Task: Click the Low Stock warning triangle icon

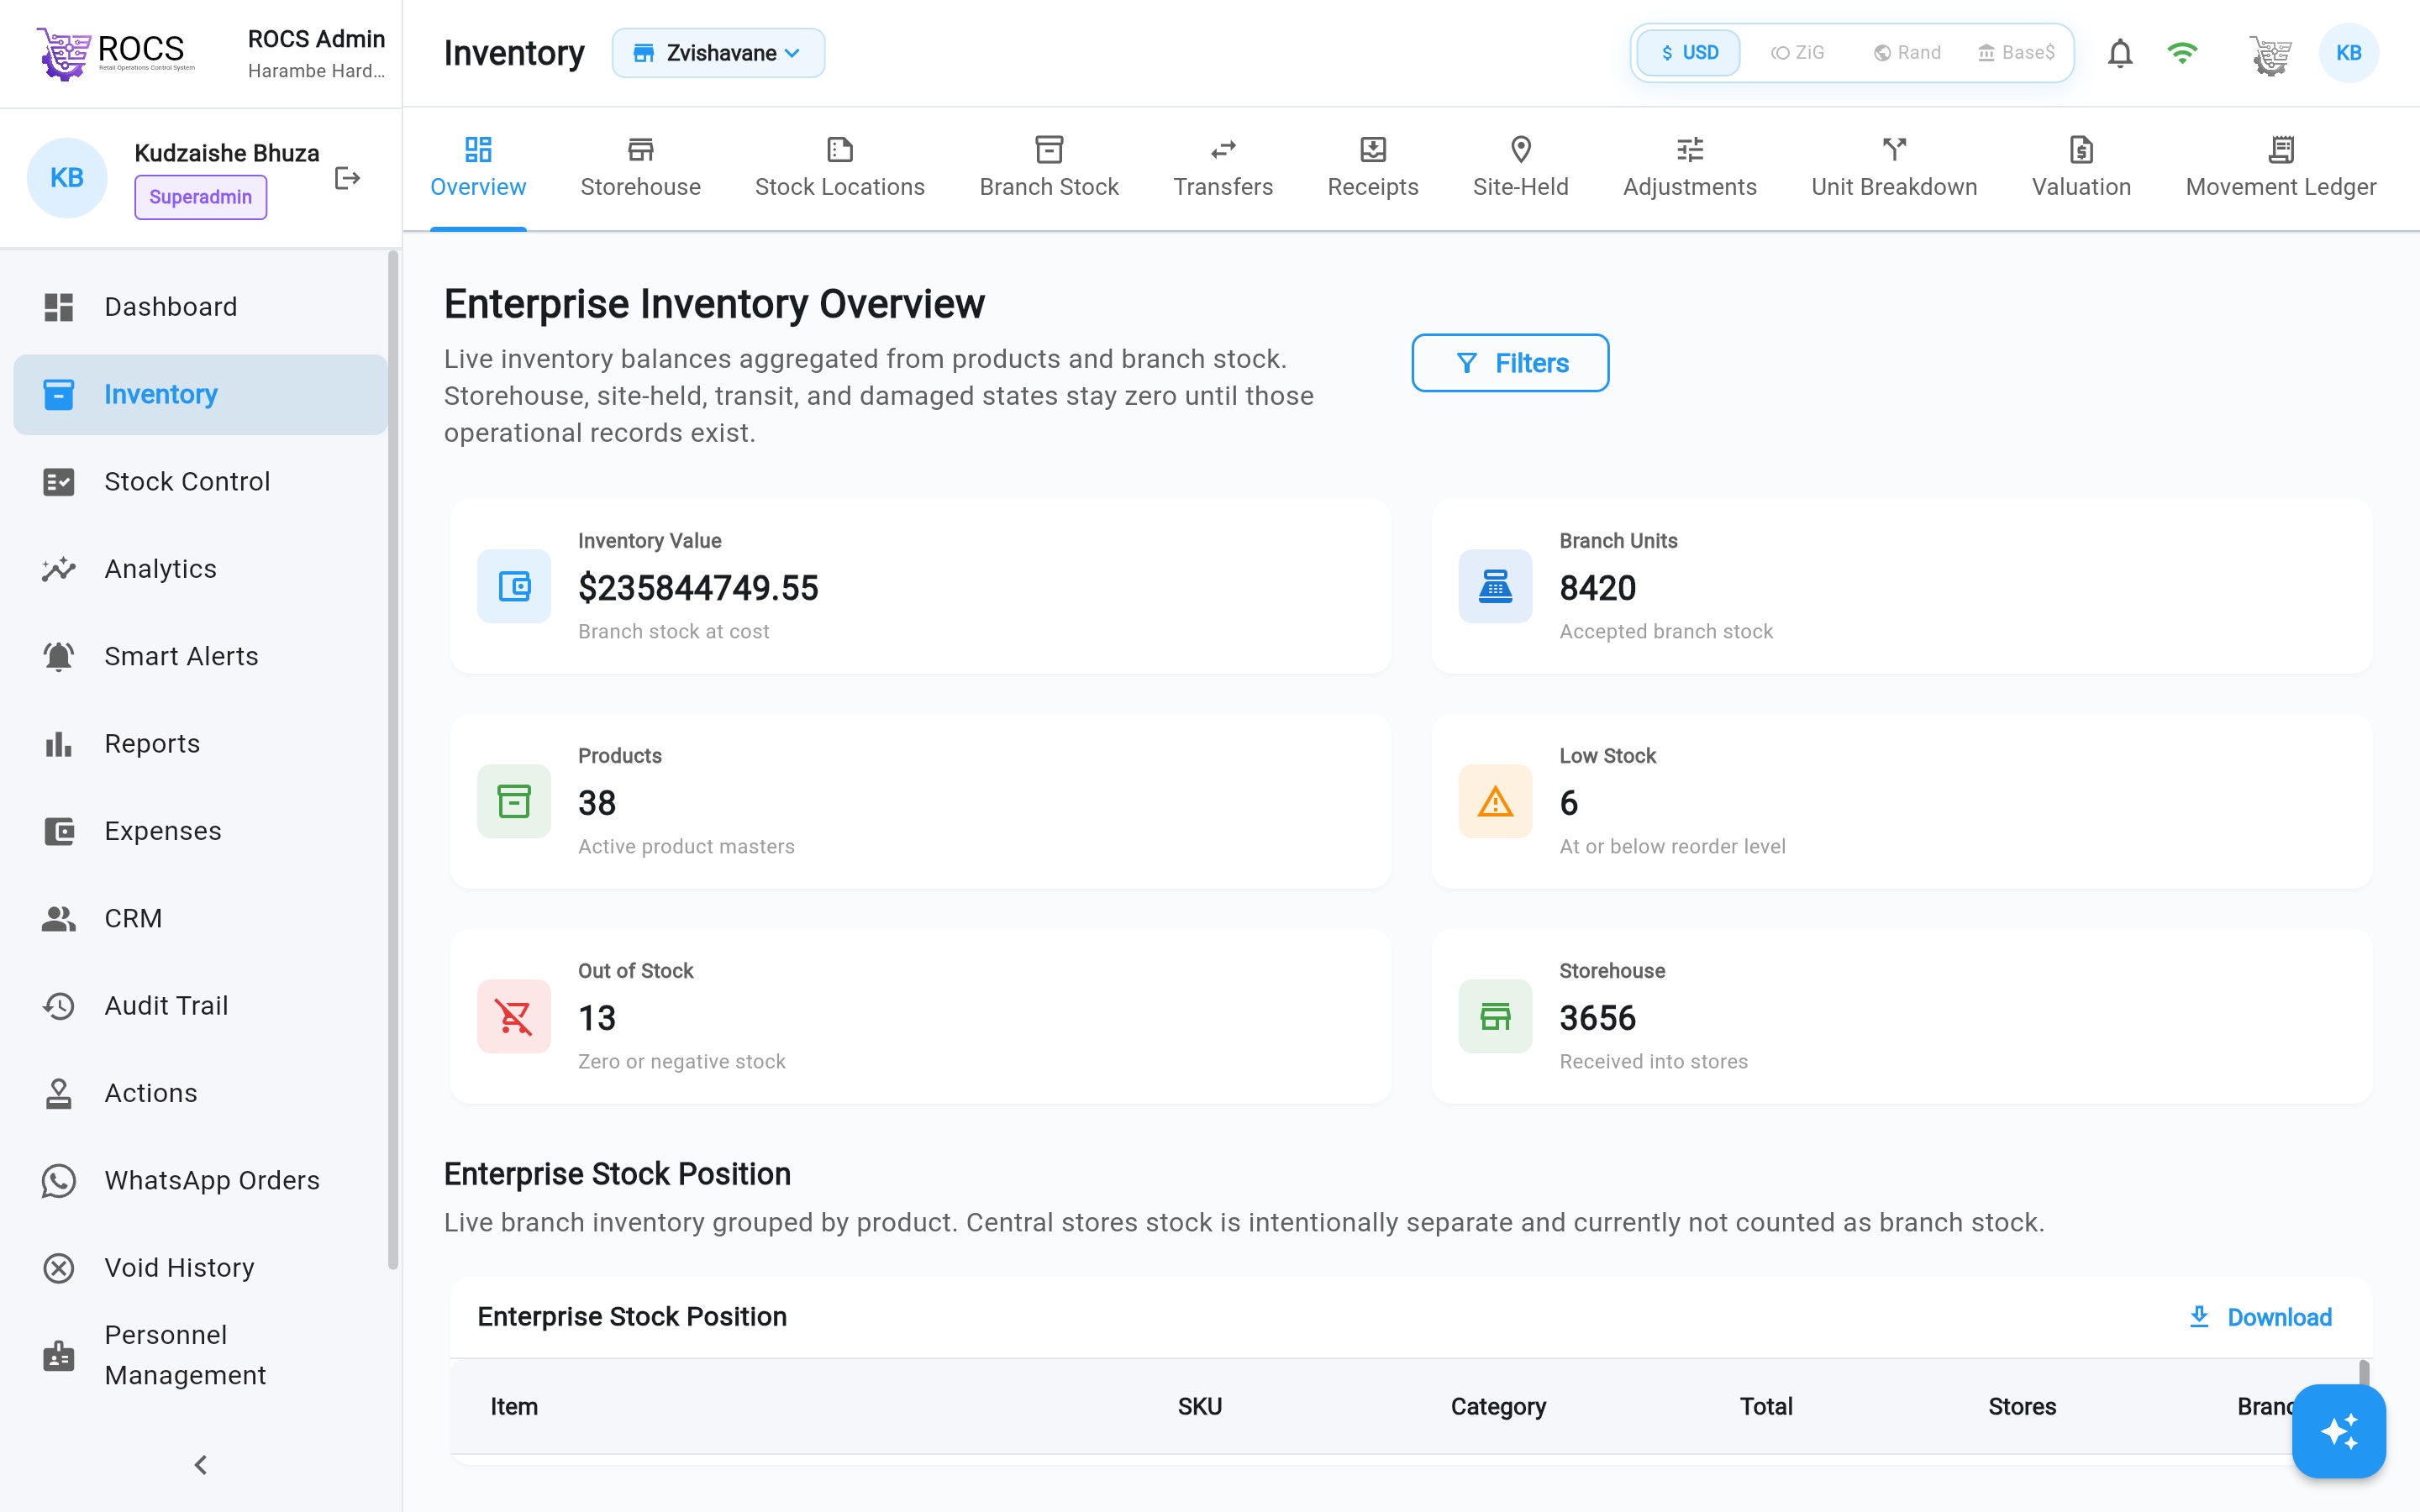Action: coord(1495,801)
